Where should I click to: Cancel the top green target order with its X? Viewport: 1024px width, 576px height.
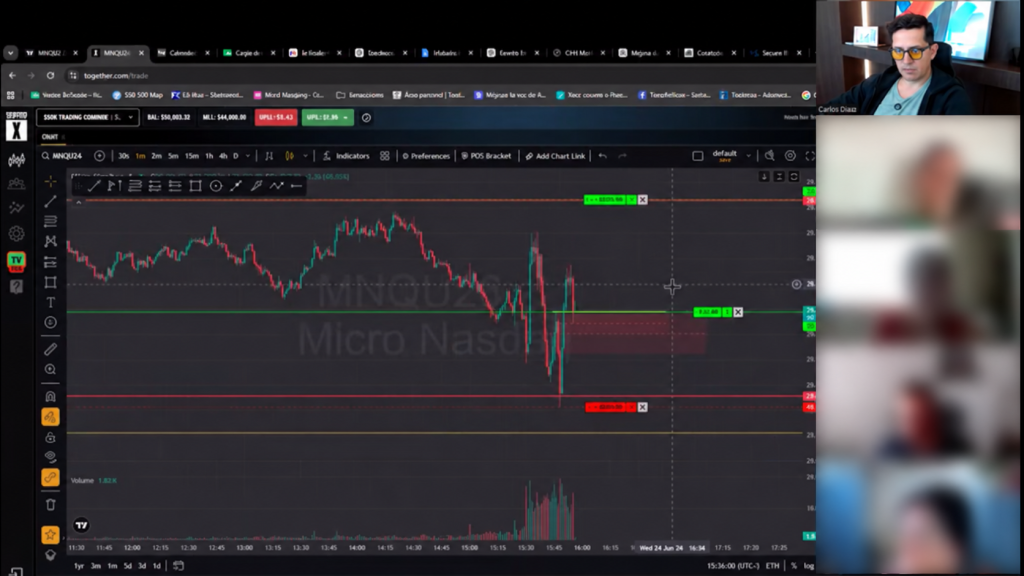click(643, 200)
